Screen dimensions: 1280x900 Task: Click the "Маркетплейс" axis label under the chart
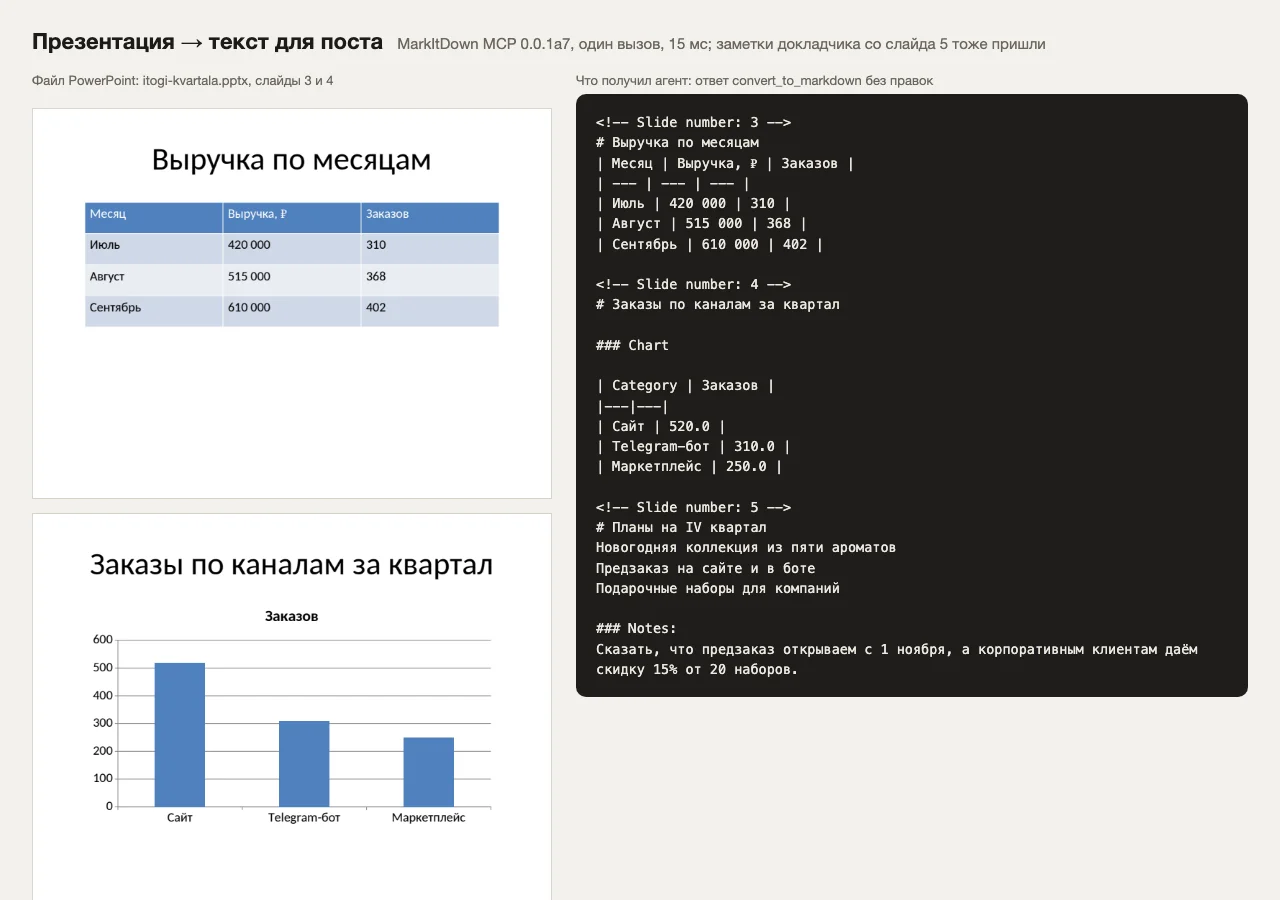(x=428, y=818)
